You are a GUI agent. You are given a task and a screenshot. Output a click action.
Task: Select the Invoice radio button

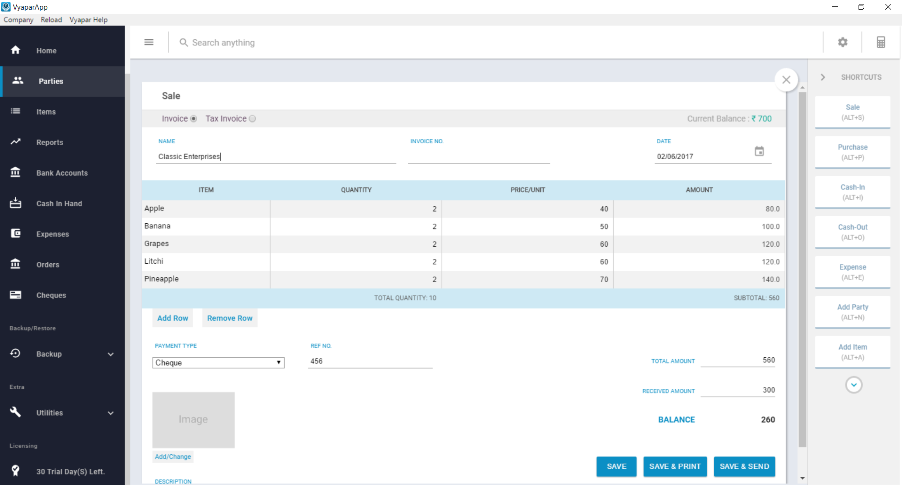coord(193,119)
